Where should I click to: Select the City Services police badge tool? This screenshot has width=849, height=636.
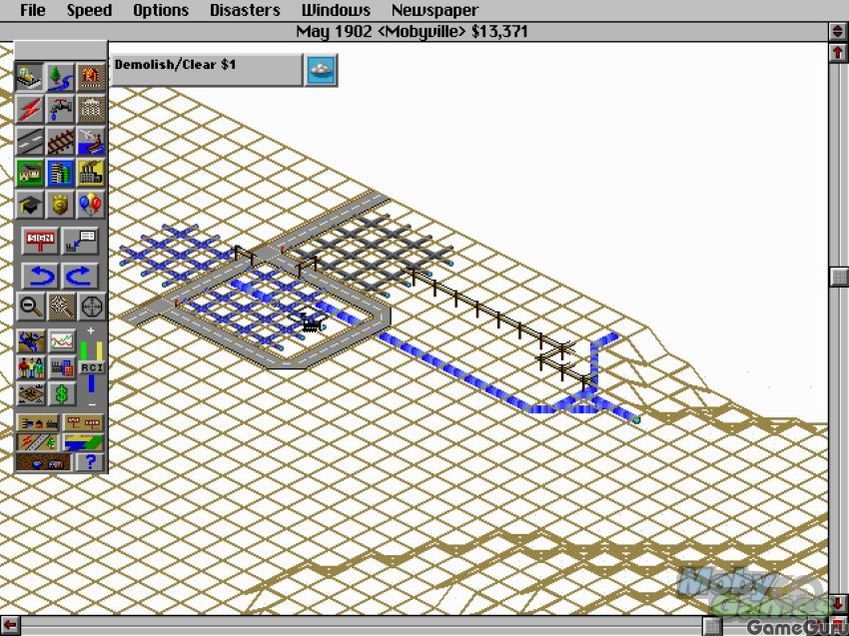60,205
